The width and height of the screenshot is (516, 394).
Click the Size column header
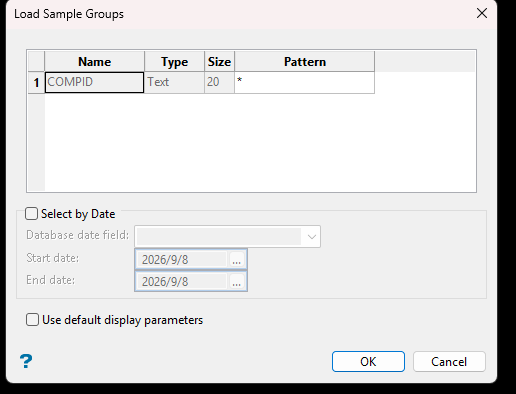[x=219, y=62]
